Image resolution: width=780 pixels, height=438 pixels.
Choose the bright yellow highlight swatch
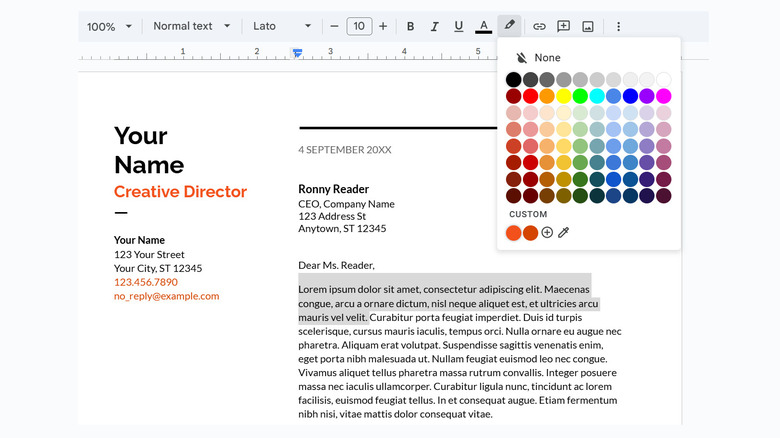coord(563,96)
